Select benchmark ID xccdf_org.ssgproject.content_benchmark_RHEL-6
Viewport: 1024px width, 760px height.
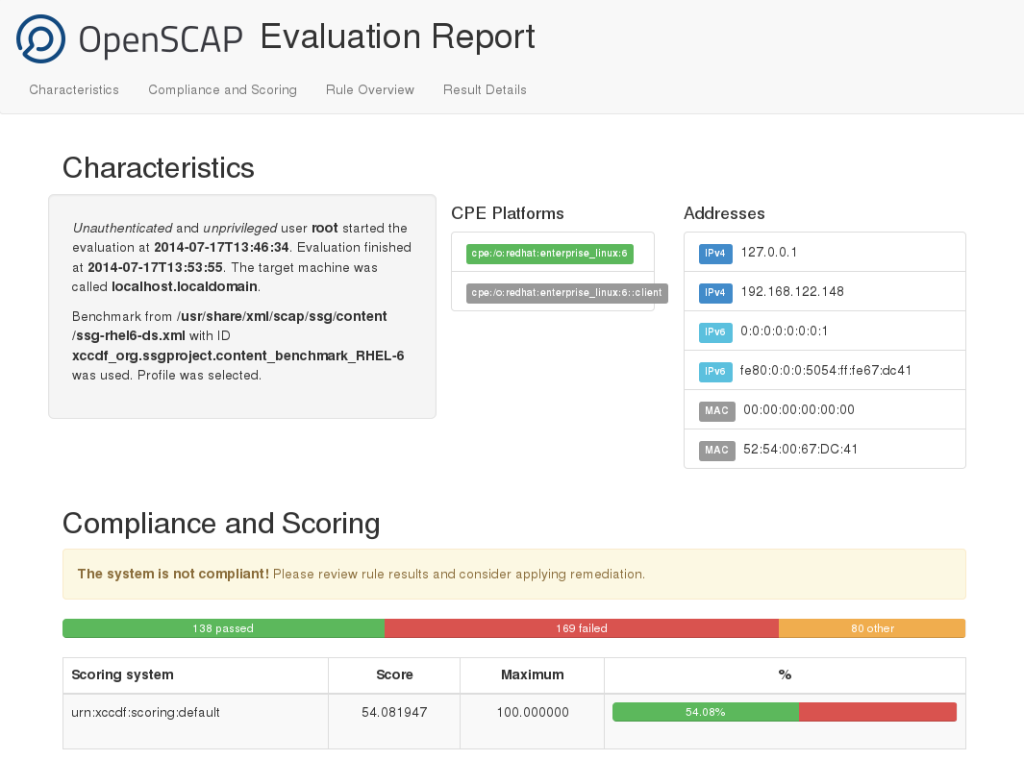(x=238, y=355)
